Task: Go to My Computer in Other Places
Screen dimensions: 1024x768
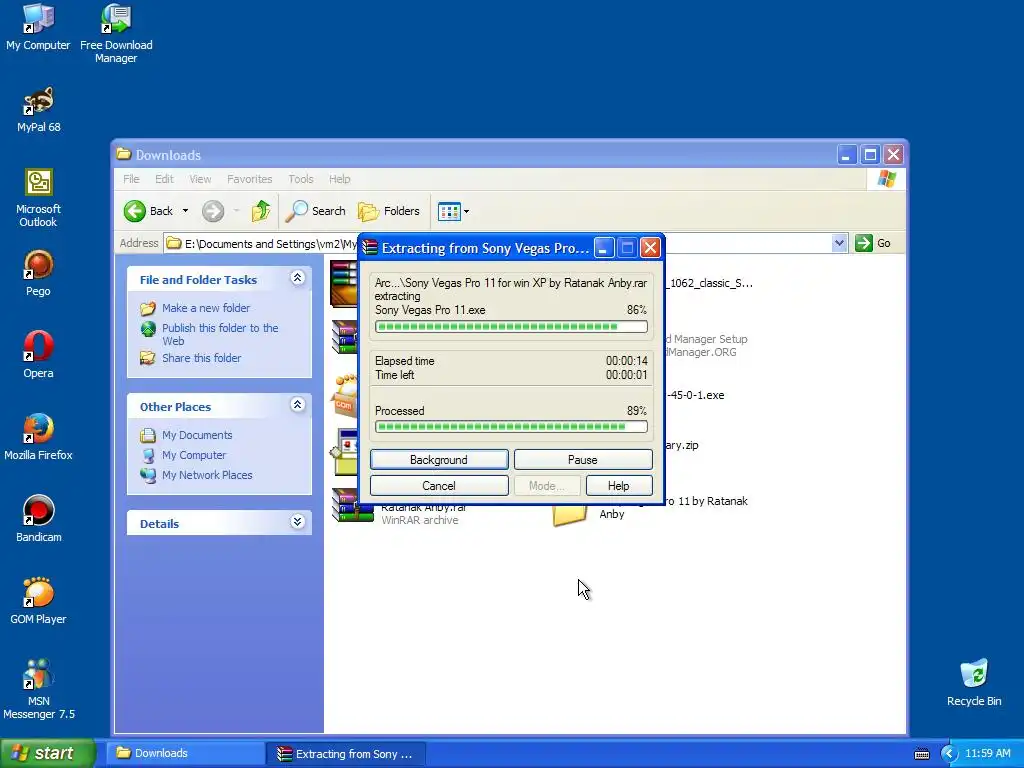Action: pyautogui.click(x=193, y=455)
